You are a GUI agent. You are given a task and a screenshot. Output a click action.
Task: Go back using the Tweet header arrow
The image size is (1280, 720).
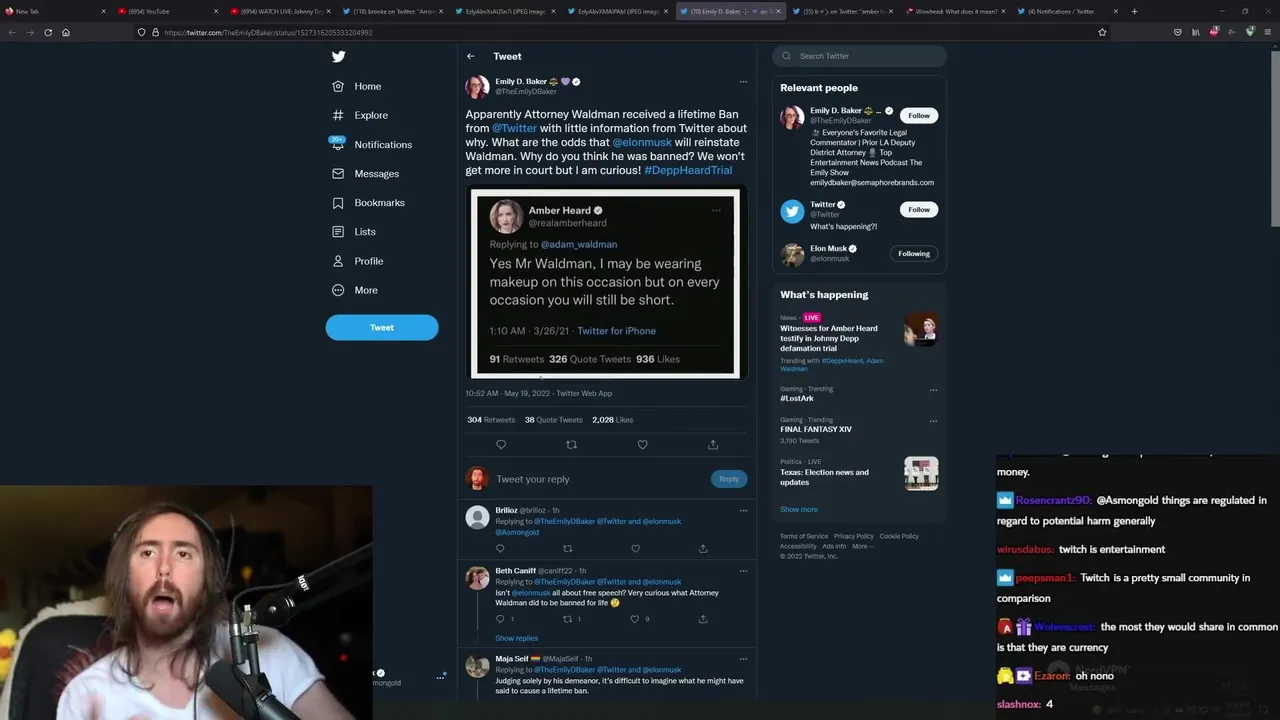tap(470, 56)
